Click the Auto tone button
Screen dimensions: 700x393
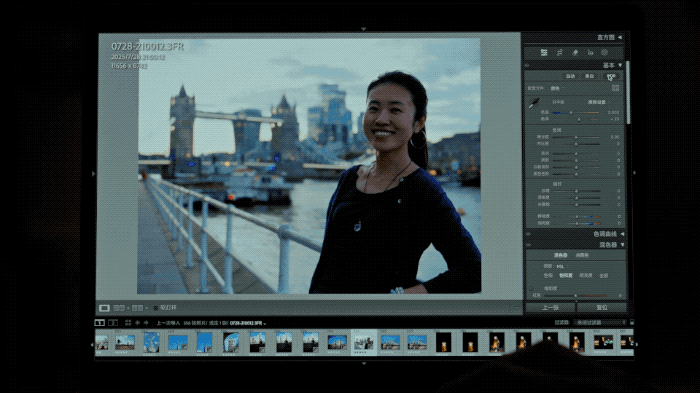[570, 76]
